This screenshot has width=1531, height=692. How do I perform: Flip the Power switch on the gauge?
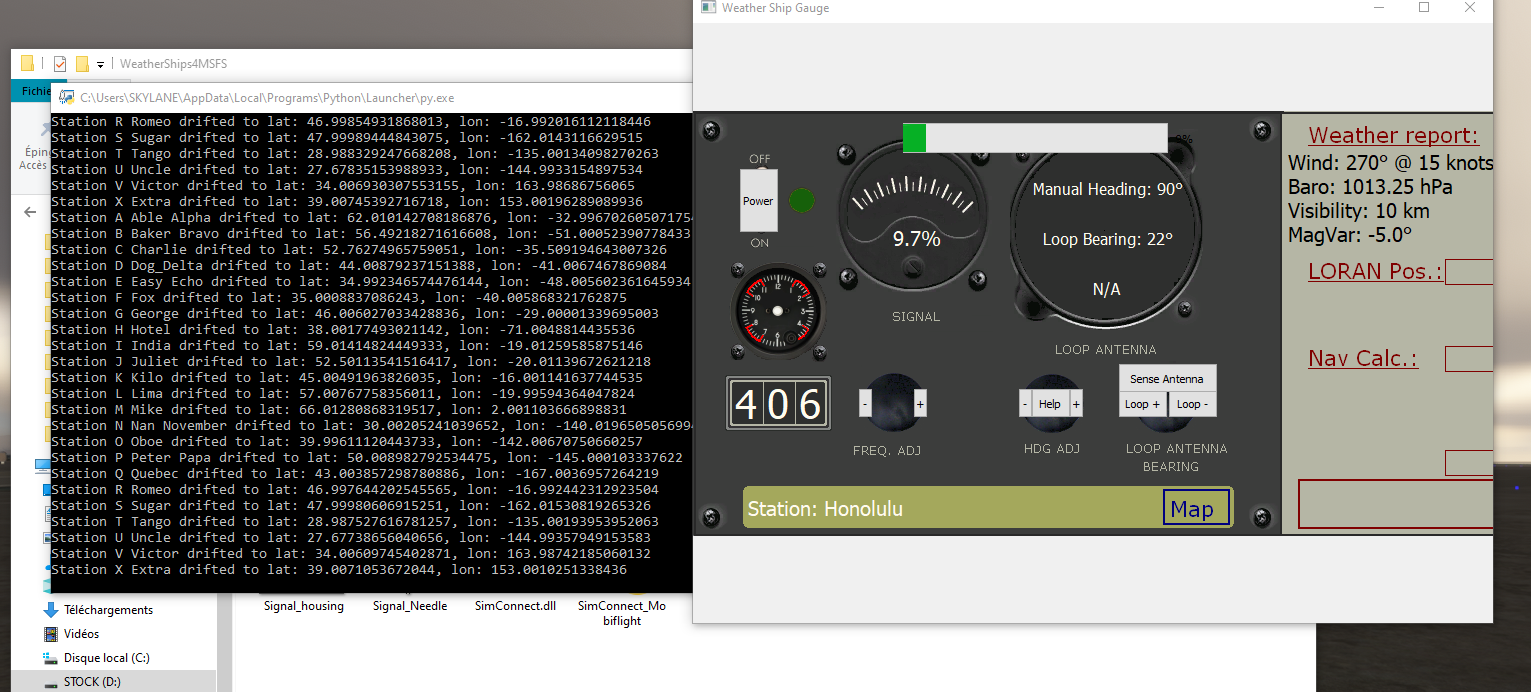[x=758, y=201]
